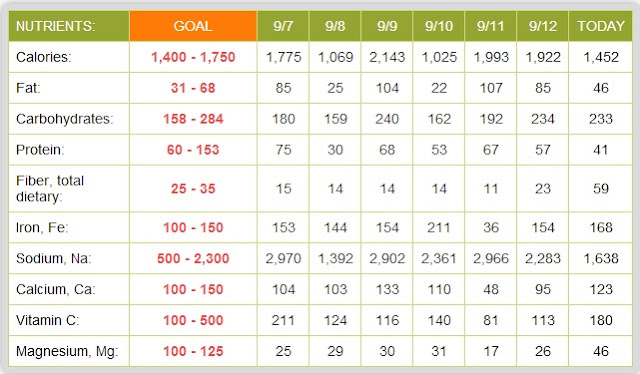Select the Carbohydrates row label
Image resolution: width=640 pixels, height=374 pixels.
tap(64, 119)
